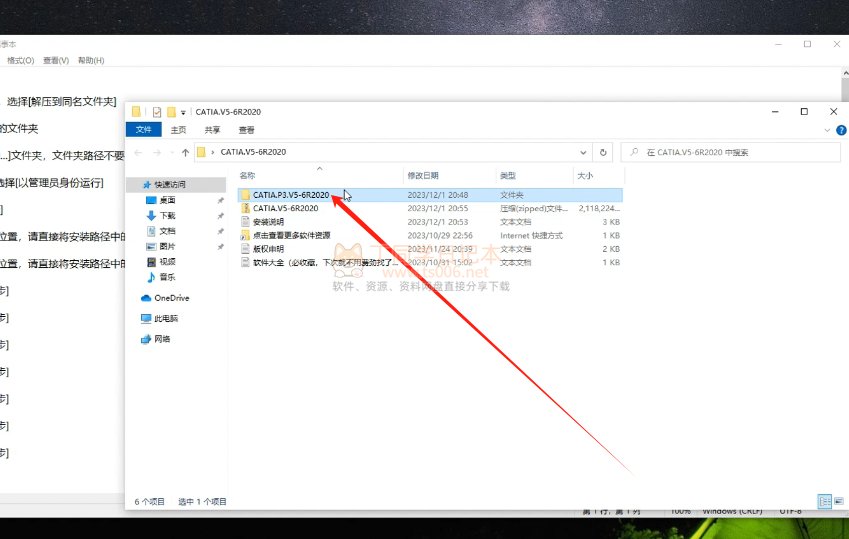The image size is (849, 539).
Task: Open 桌面 in quick access
Action: (x=167, y=200)
